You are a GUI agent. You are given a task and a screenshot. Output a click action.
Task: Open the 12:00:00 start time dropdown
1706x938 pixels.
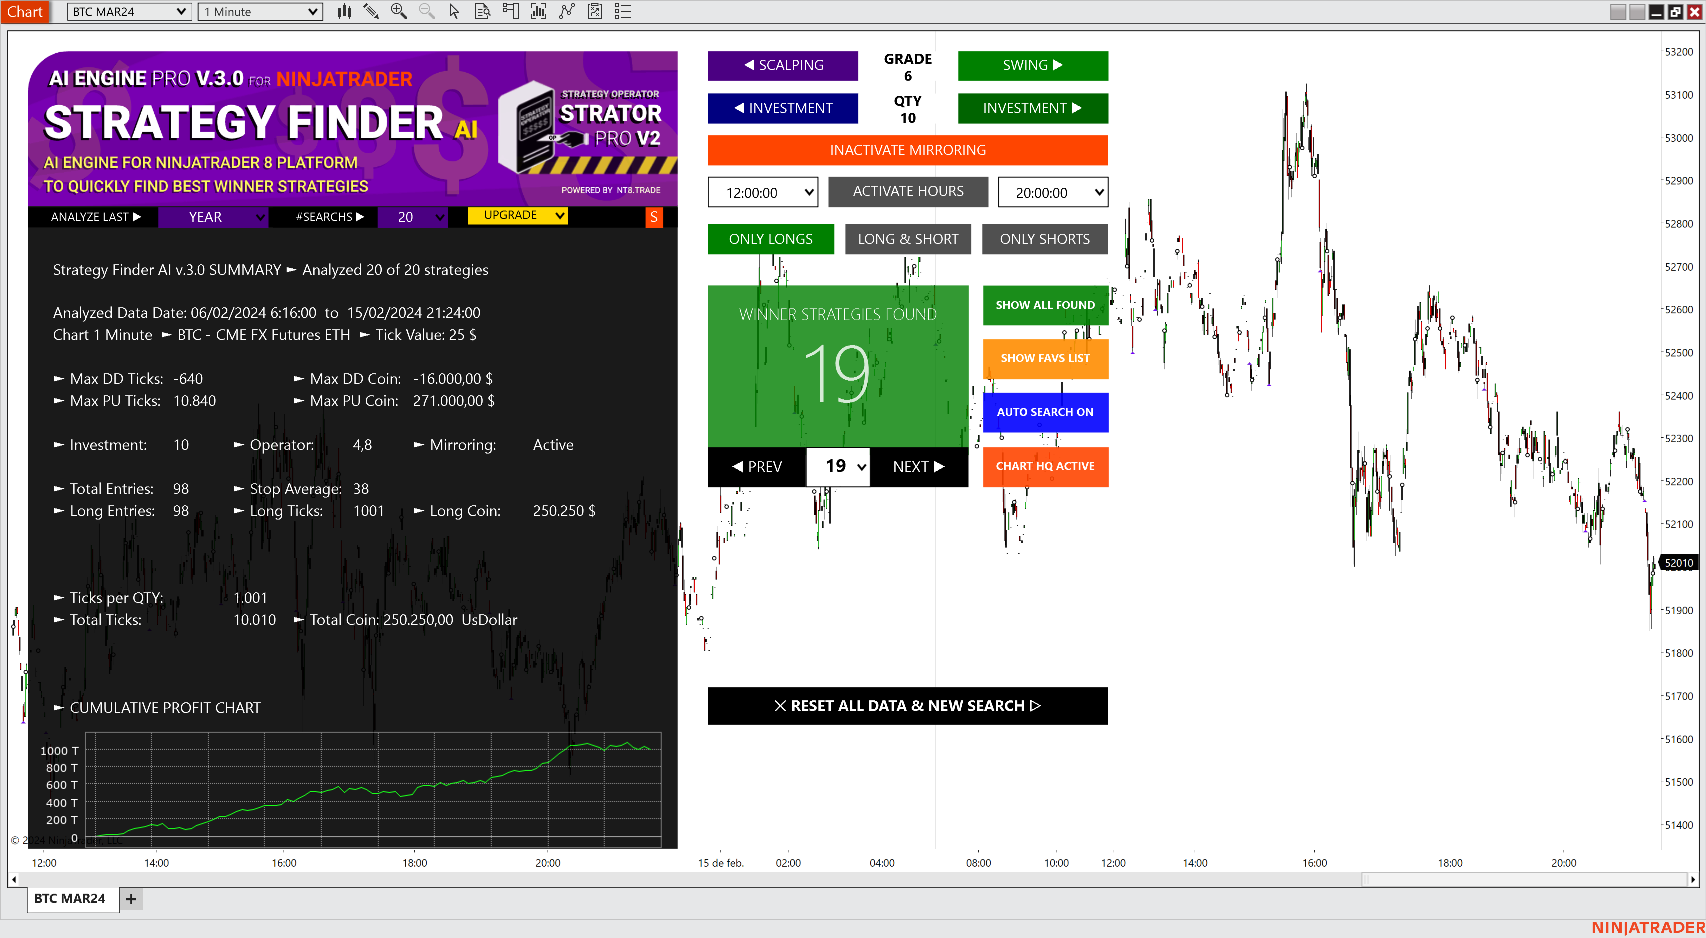click(763, 192)
